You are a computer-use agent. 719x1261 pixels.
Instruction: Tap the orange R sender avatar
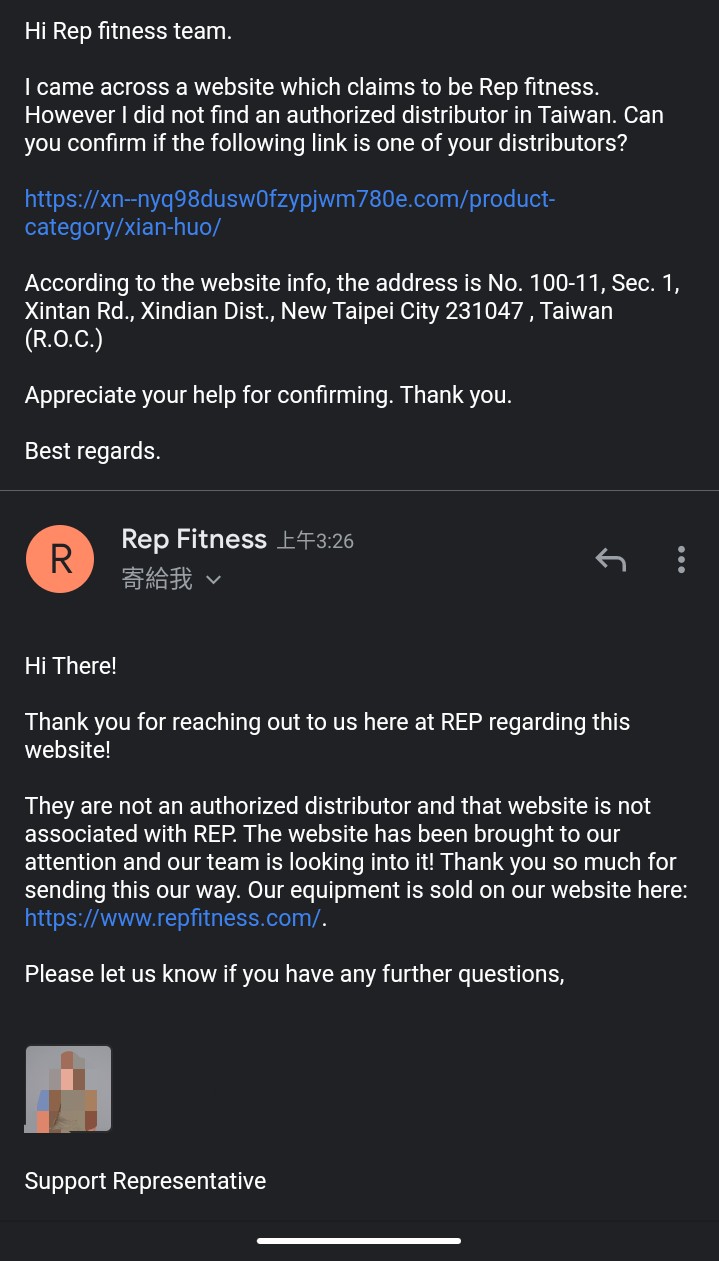pos(60,559)
